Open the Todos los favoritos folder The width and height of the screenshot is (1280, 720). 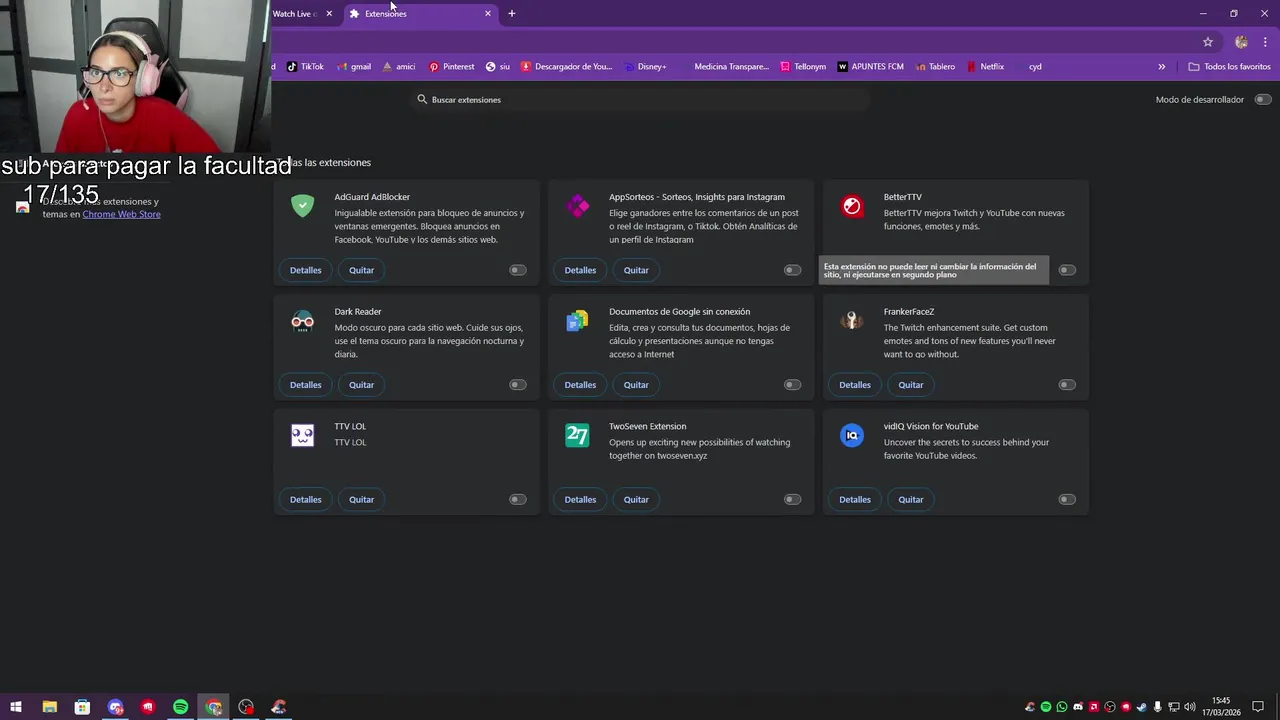[1229, 67]
